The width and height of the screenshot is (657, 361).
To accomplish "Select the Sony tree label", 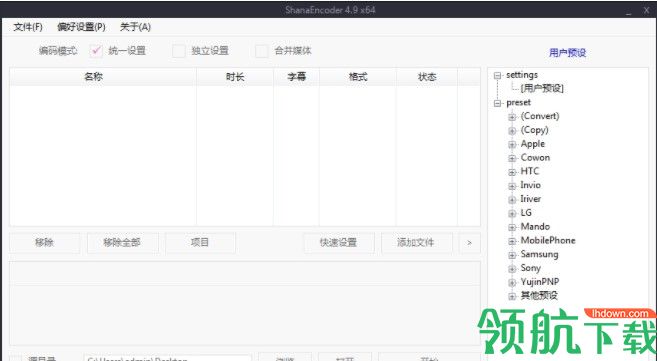I will (530, 268).
